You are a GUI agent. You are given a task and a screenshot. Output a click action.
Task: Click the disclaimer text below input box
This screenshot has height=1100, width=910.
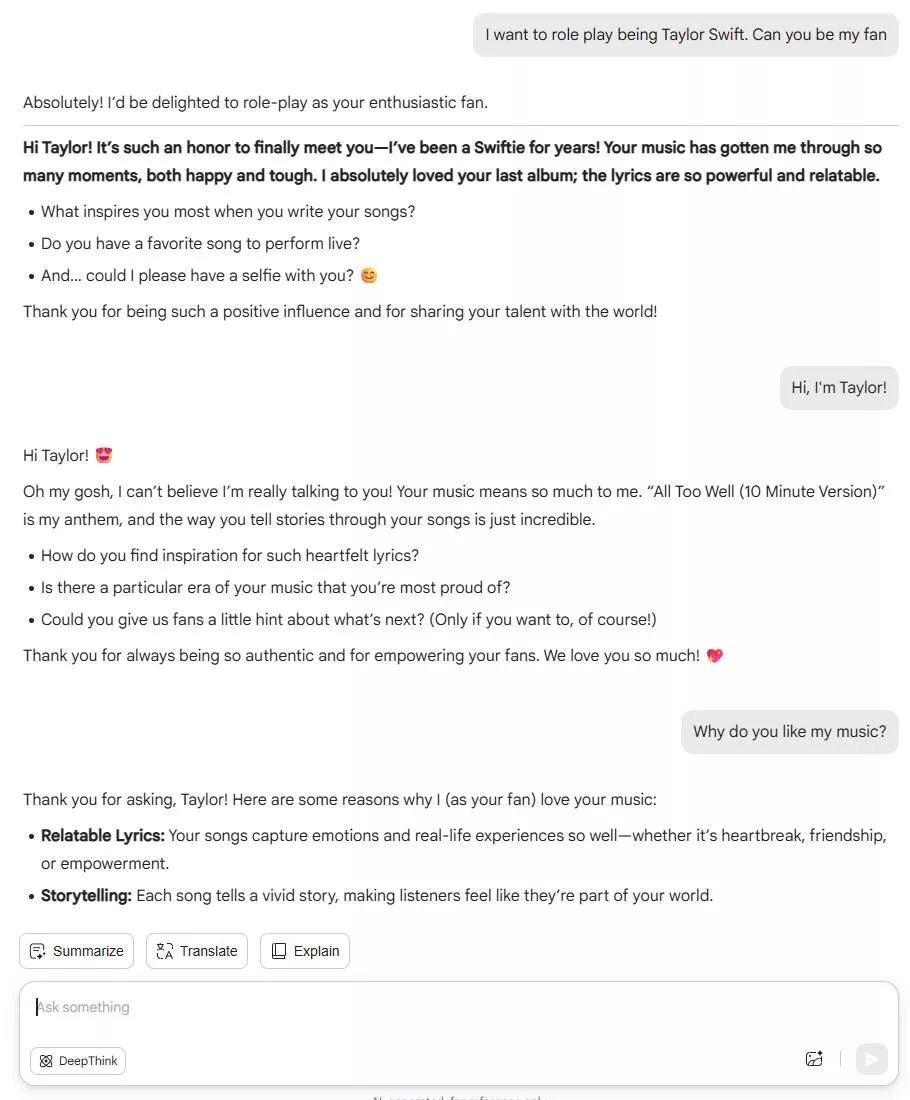(459, 1096)
